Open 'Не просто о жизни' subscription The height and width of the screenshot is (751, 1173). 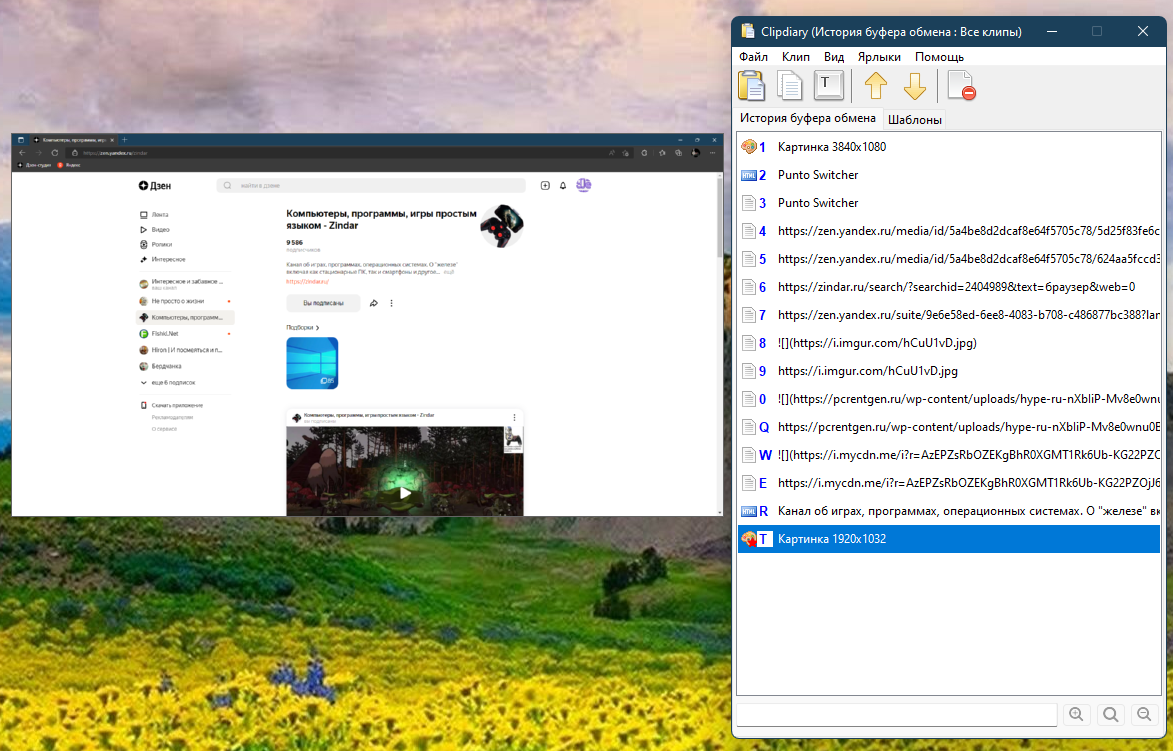pos(186,301)
